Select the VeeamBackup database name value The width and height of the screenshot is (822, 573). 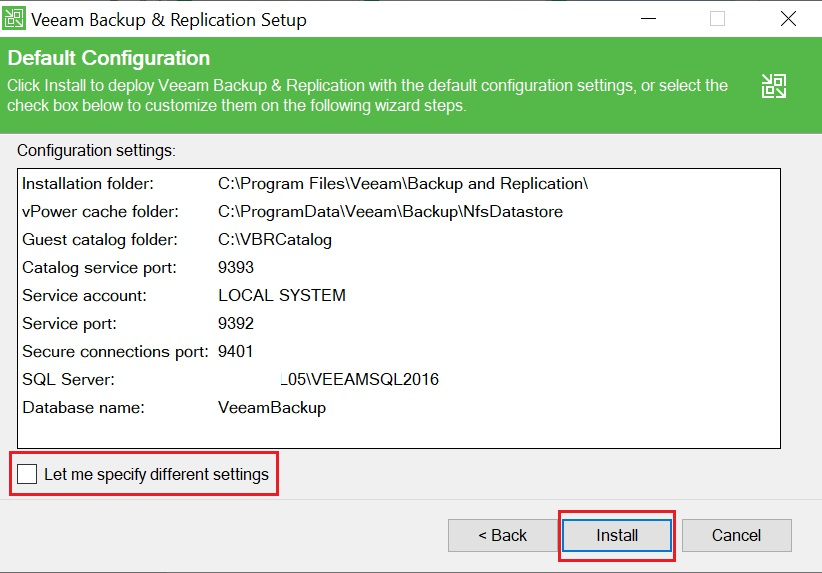coord(272,407)
